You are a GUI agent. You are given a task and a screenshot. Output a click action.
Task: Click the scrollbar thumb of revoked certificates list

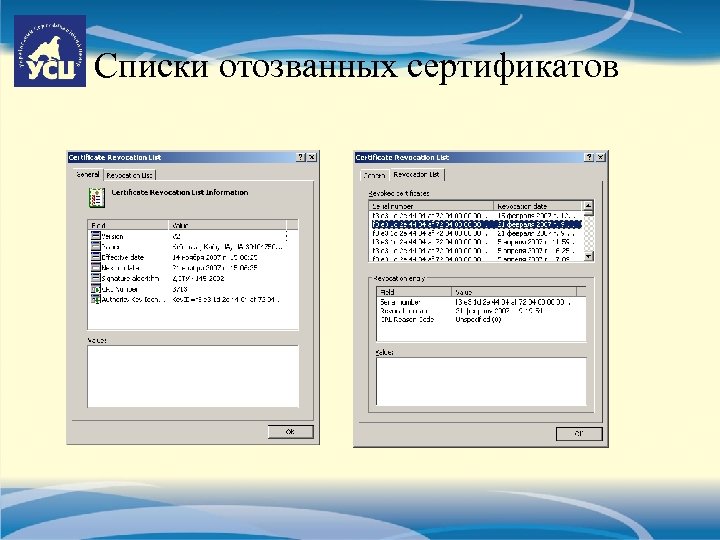(588, 214)
